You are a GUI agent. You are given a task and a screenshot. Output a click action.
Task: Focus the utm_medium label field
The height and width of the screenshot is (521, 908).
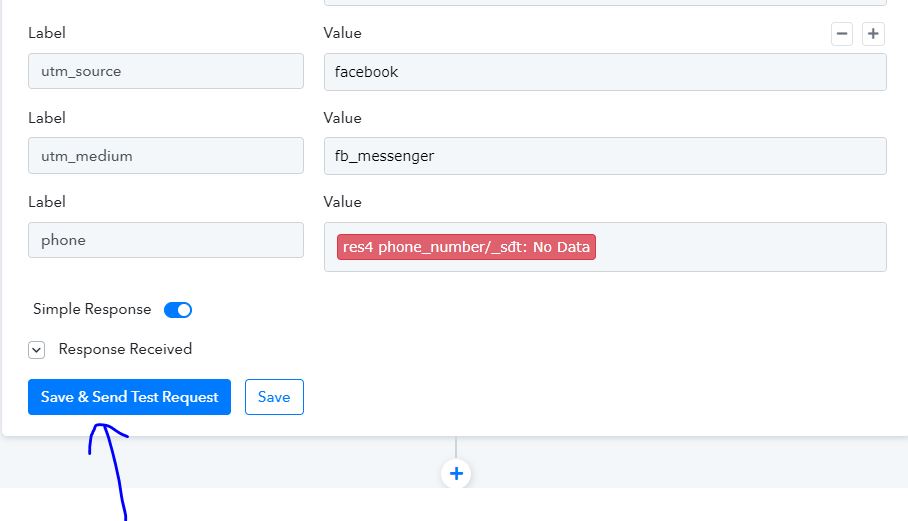point(166,156)
